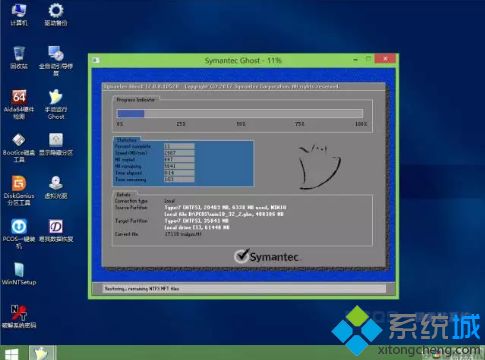This screenshot has width=485, height=360.
Task: Click the Ghost restore progress bar
Action: pos(240,114)
